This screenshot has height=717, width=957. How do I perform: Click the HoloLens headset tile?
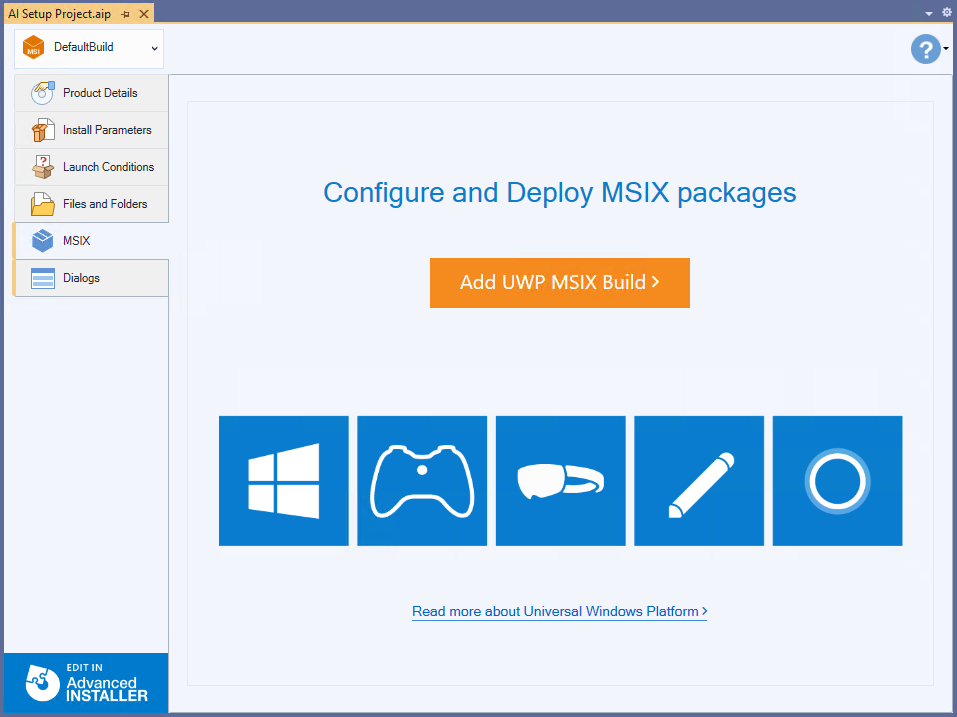click(x=560, y=481)
